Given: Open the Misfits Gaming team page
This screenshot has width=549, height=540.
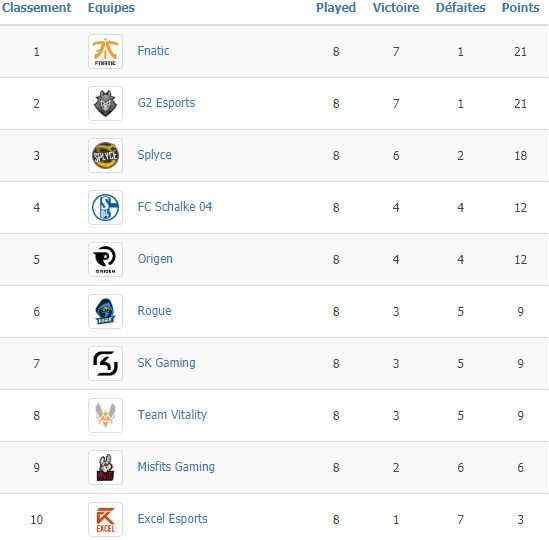Looking at the screenshot, I should pos(176,467).
